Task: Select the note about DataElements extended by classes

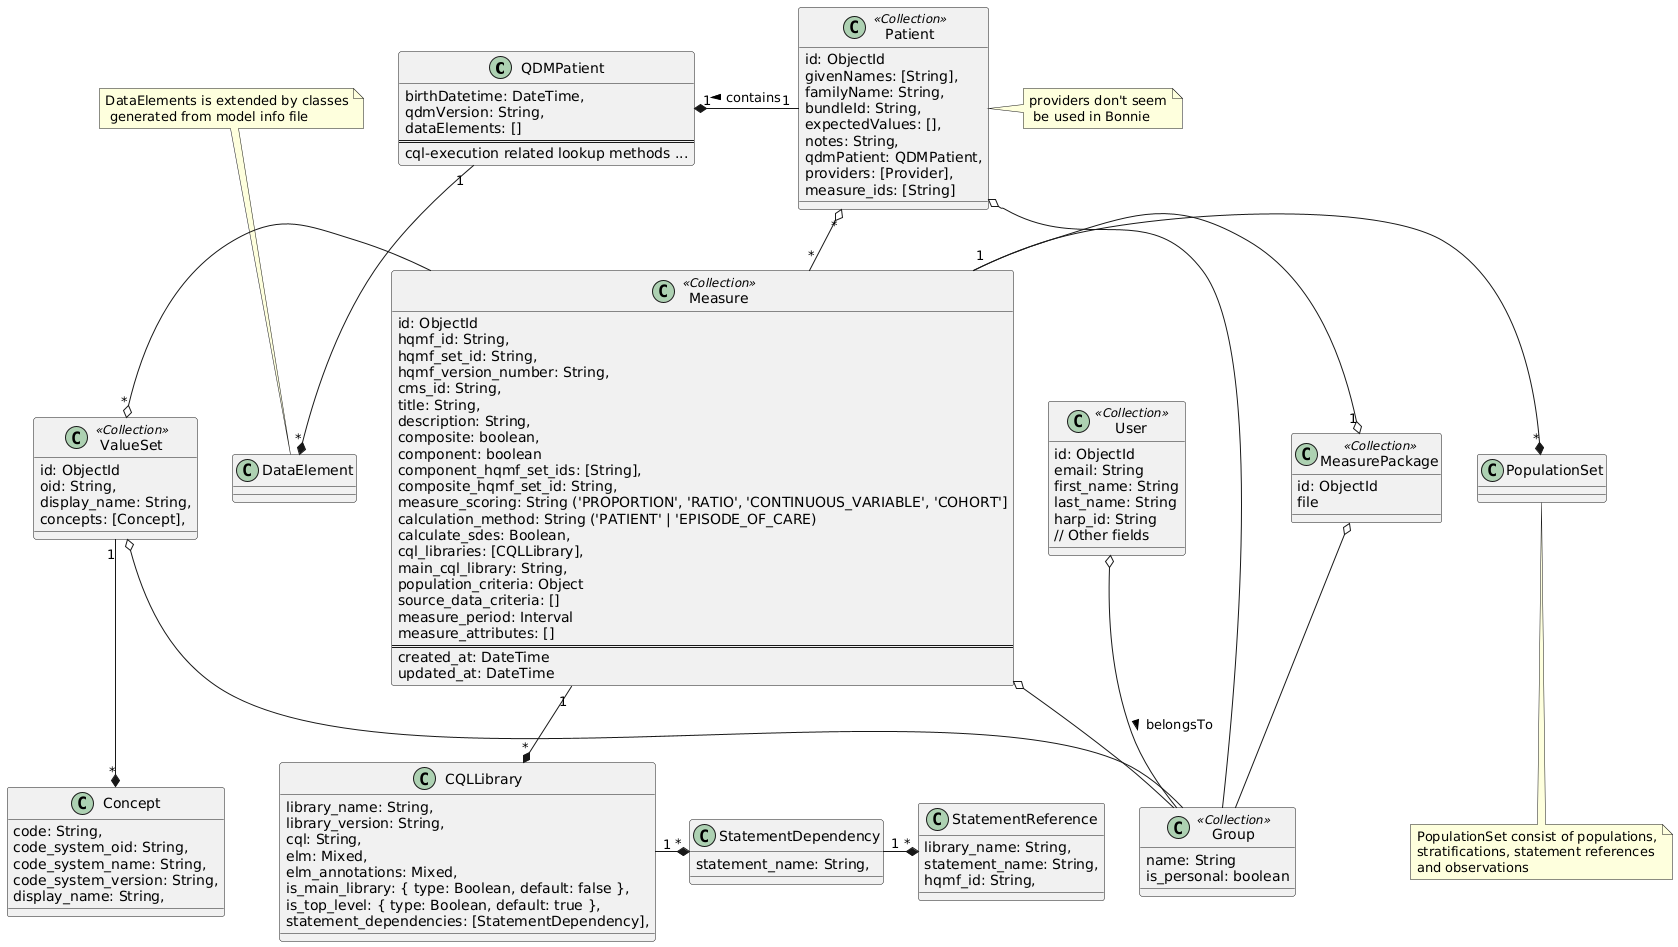Action: click(x=231, y=108)
